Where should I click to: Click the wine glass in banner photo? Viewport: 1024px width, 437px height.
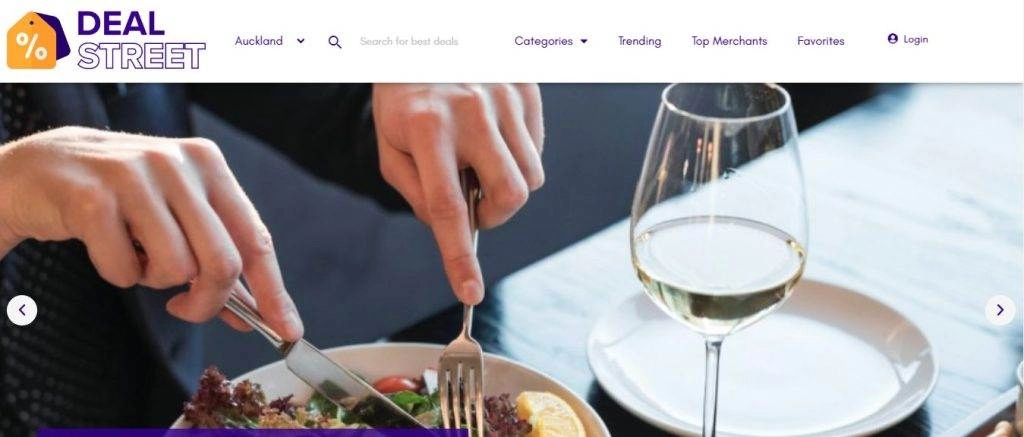(x=718, y=248)
